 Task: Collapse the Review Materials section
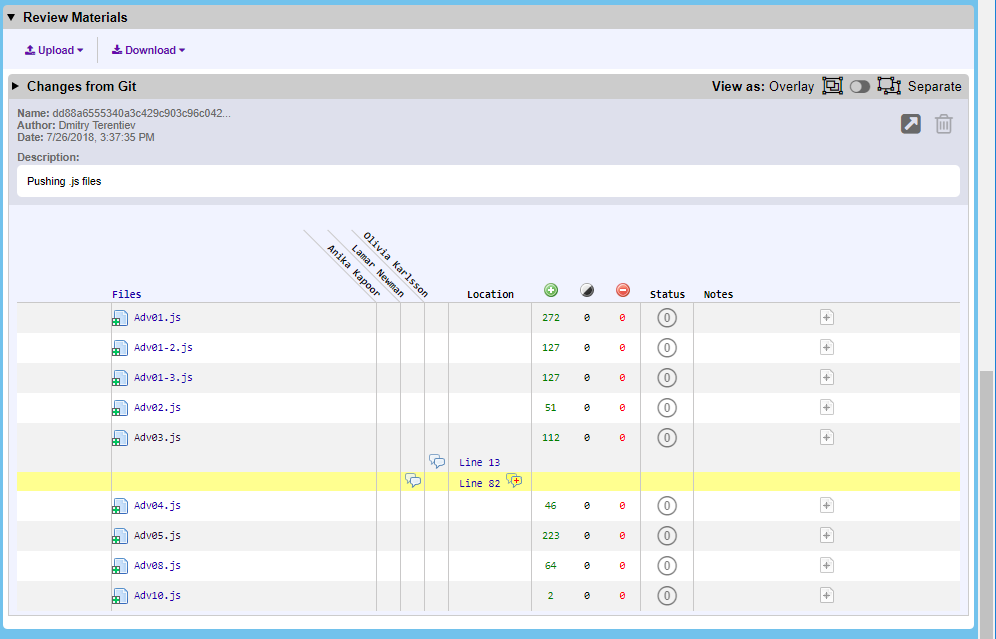[x=10, y=16]
